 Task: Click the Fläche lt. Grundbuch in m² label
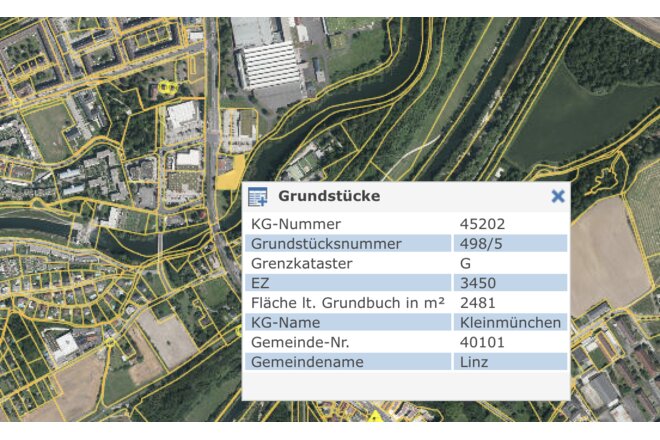point(348,303)
